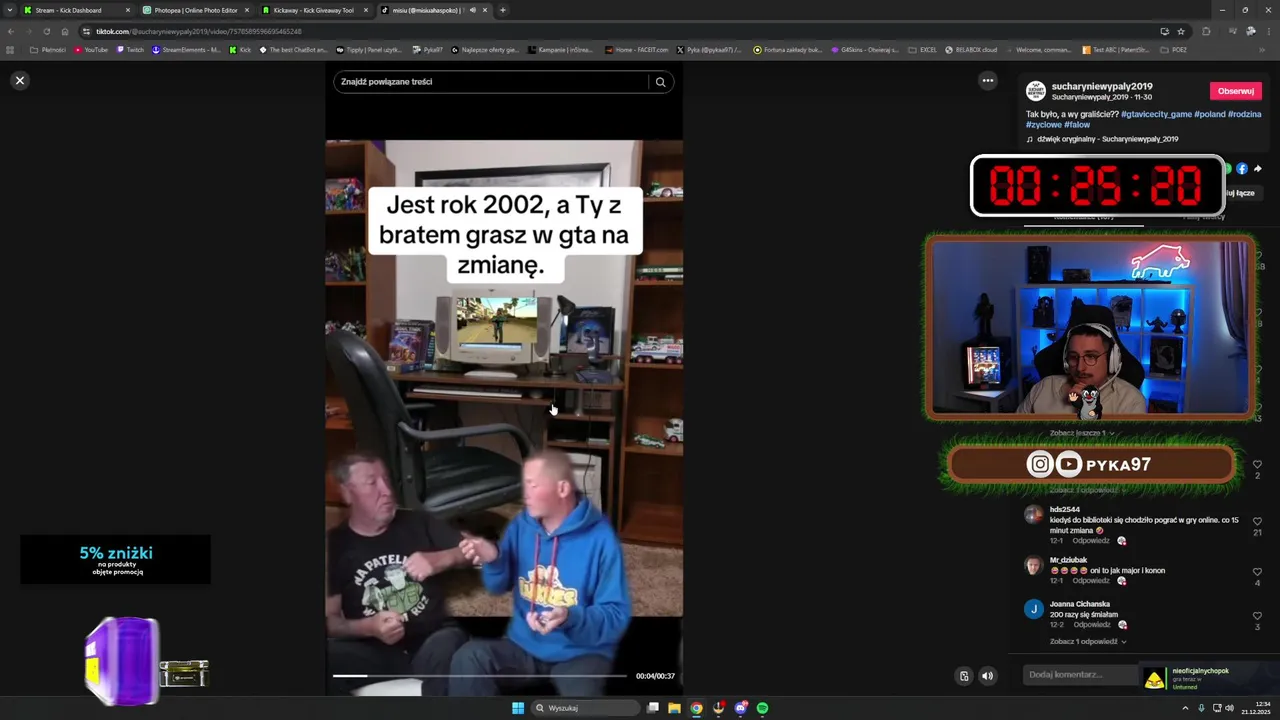Bookmark this page with the star icon
This screenshot has height=720, width=1280.
pos(1180,31)
